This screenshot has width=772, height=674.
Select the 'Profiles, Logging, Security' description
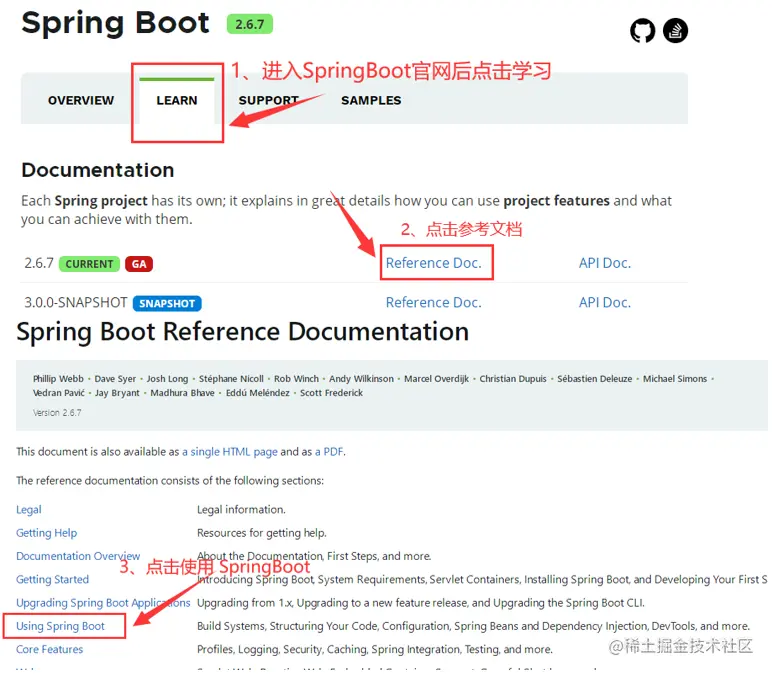click(375, 649)
